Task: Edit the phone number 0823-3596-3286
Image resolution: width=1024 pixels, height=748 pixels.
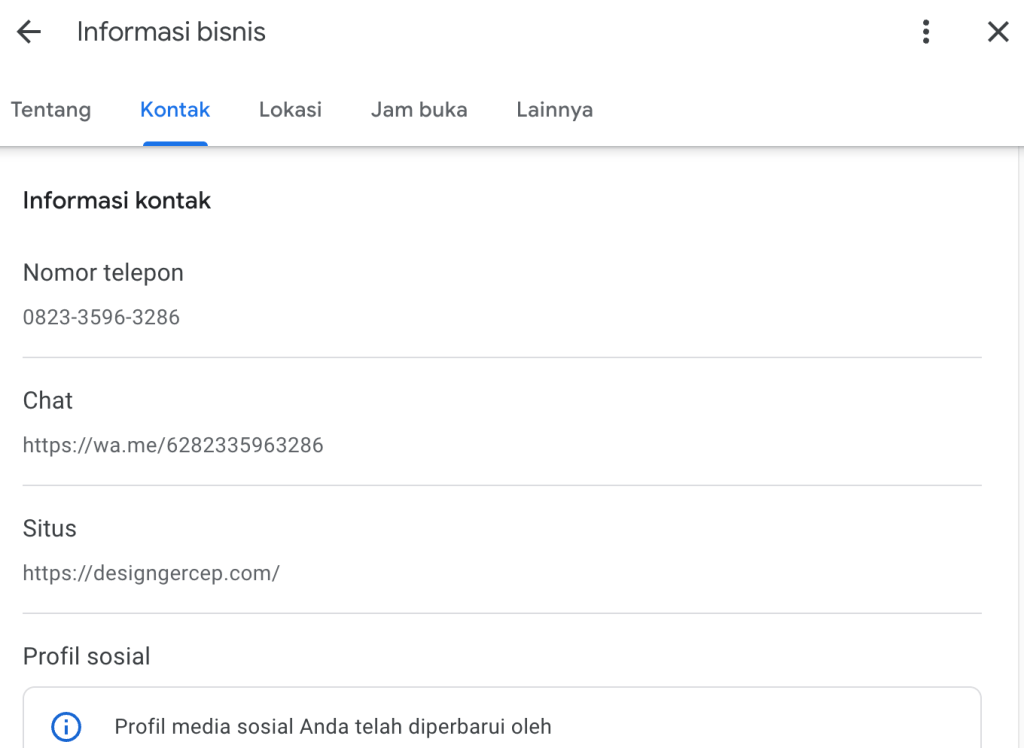Action: 101,318
